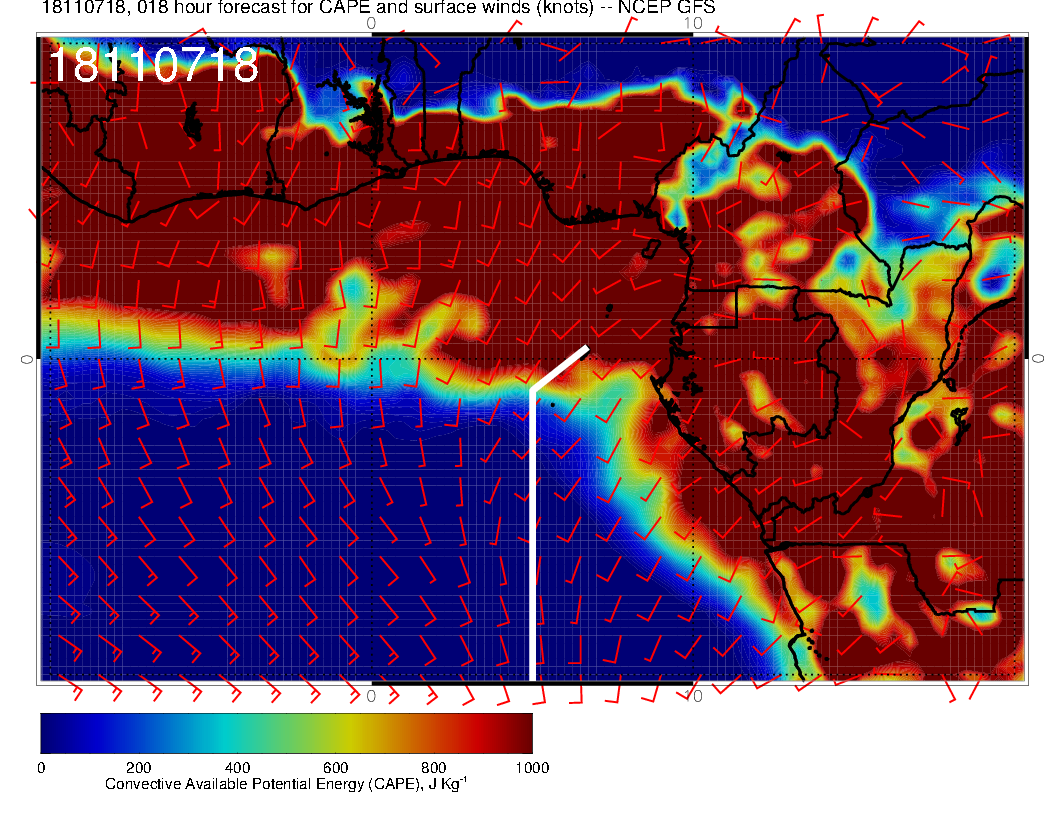Click the "0" tick label at colorbar start

[40, 768]
